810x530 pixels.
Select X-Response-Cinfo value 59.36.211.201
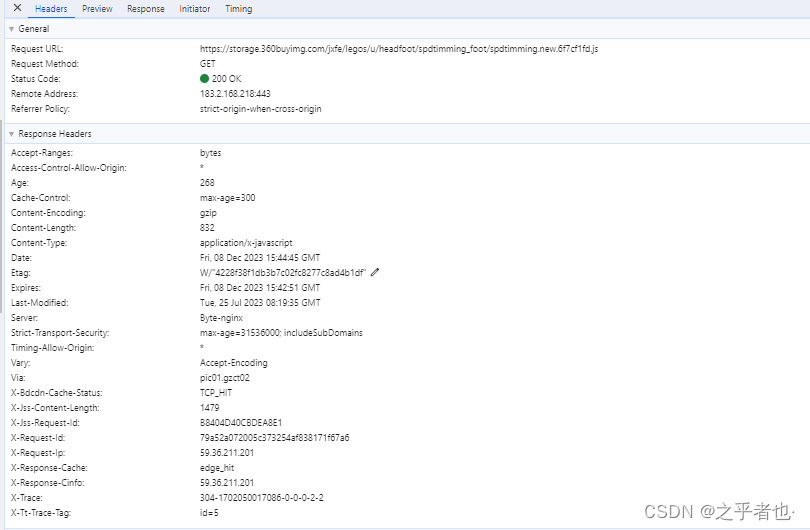point(227,482)
